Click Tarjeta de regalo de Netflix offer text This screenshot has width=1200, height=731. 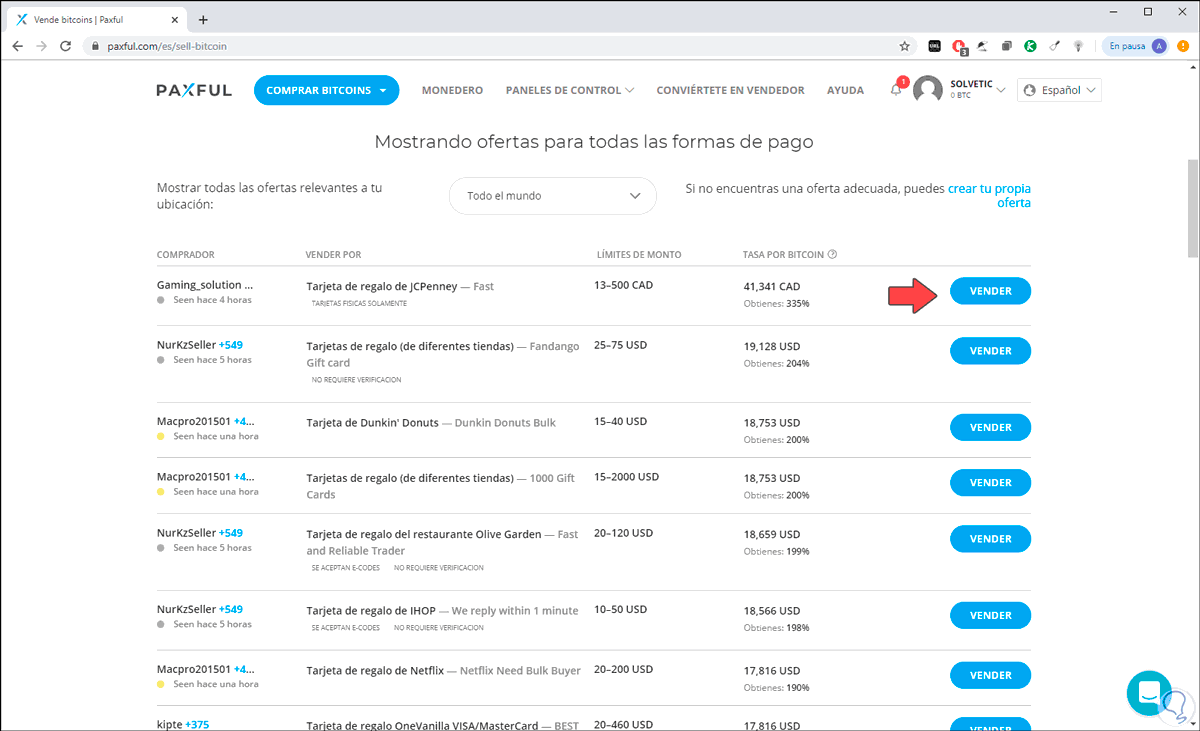(x=374, y=670)
